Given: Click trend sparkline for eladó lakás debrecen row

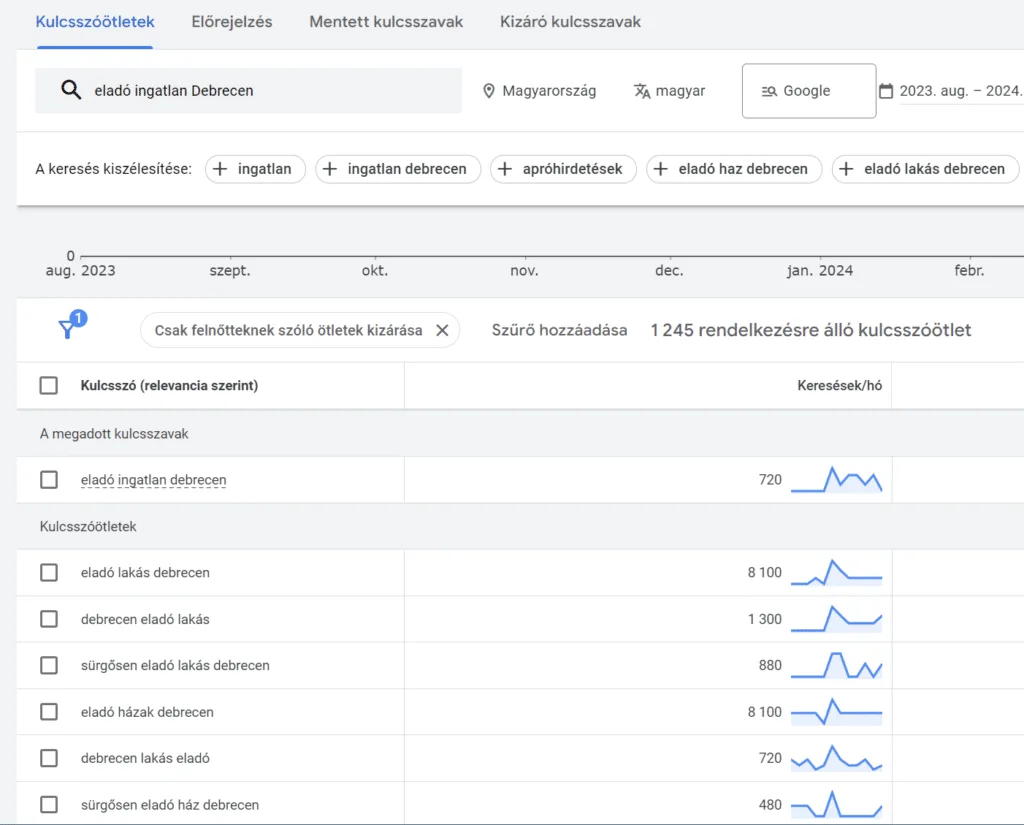Looking at the screenshot, I should coord(837,572).
